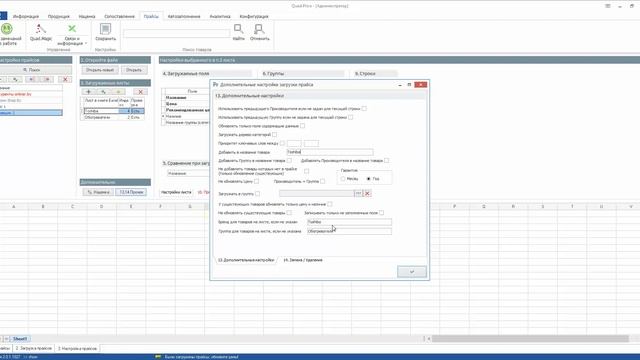Confirm dialog with the checkmark button
The height and width of the screenshot is (360, 640).
(x=412, y=272)
